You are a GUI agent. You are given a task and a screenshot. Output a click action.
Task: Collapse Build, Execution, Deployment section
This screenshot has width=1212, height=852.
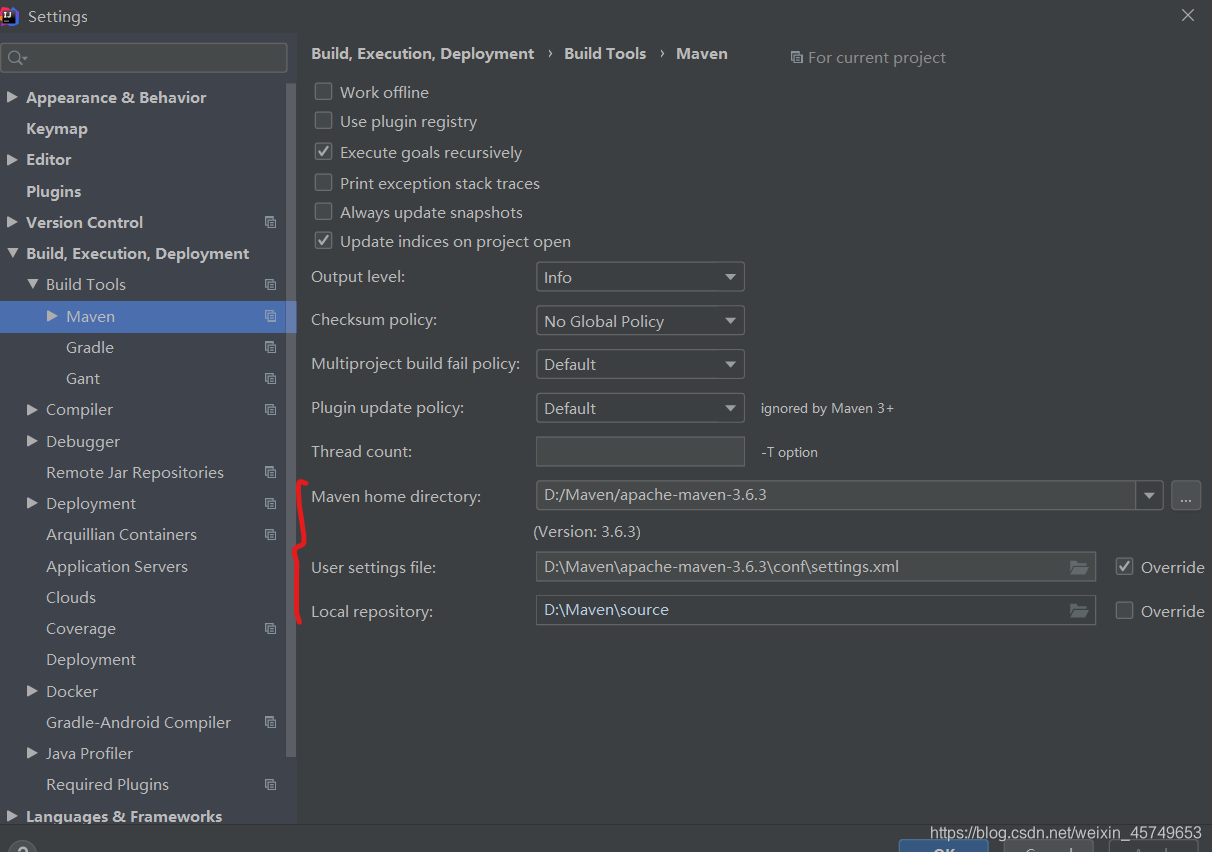tap(12, 253)
